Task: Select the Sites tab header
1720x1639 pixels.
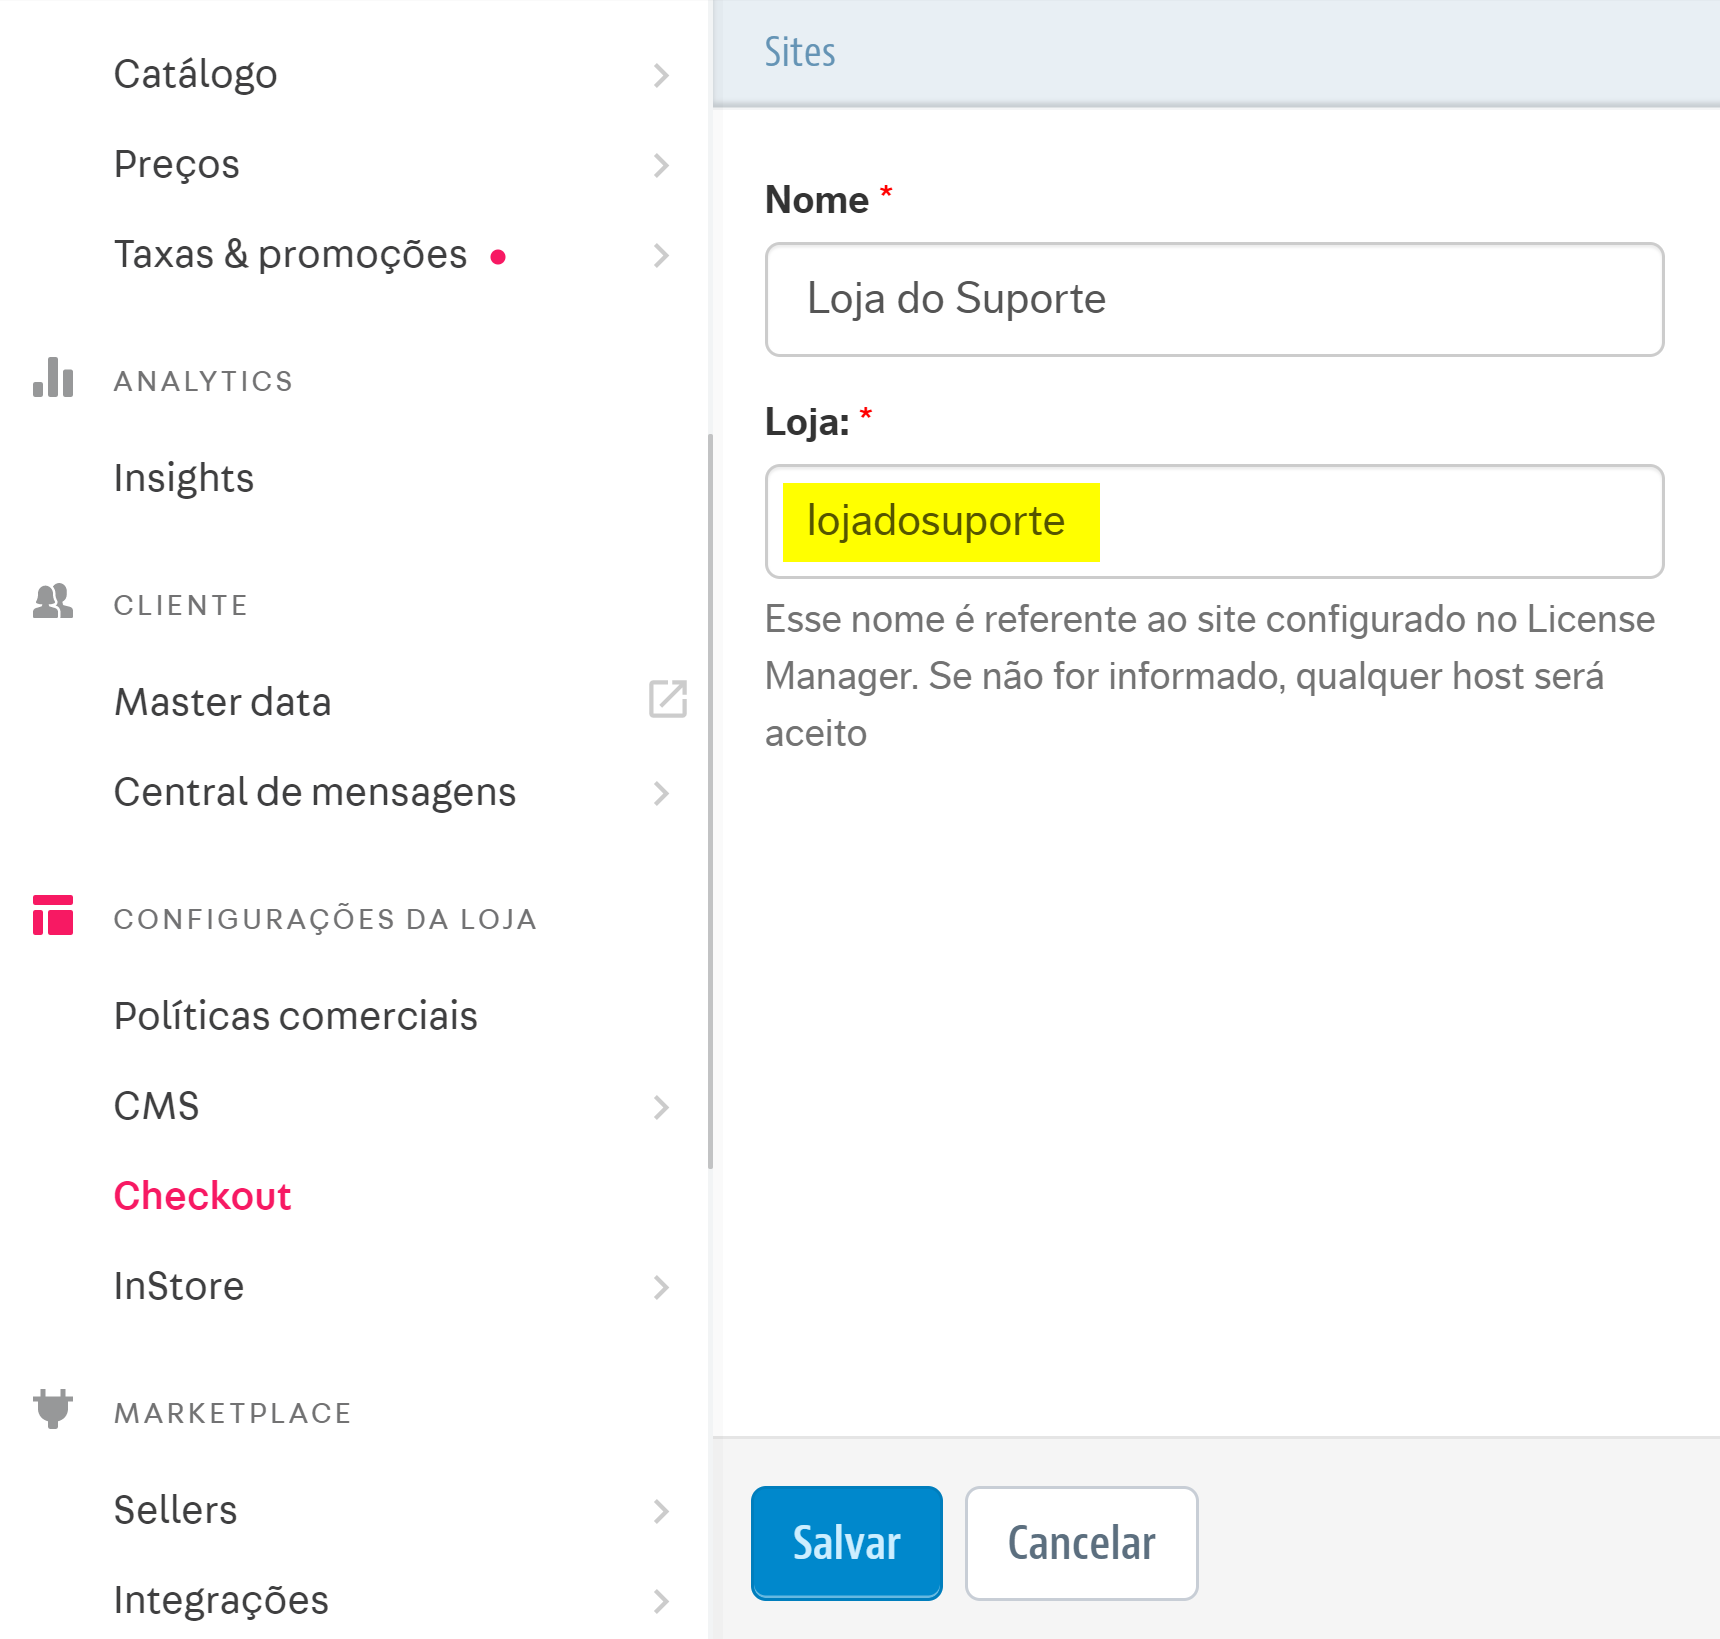Action: [800, 51]
